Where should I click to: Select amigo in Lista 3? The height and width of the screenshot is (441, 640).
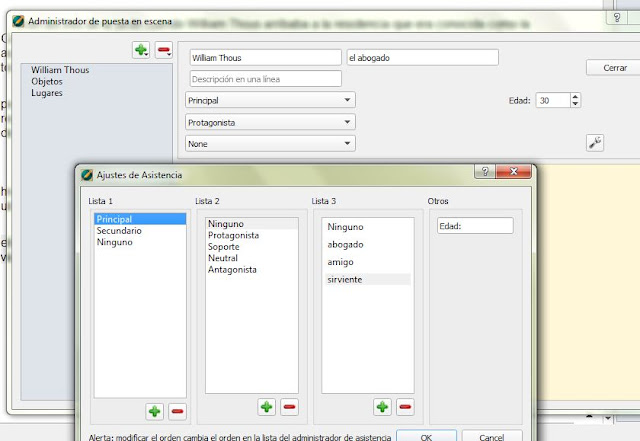[x=368, y=262]
